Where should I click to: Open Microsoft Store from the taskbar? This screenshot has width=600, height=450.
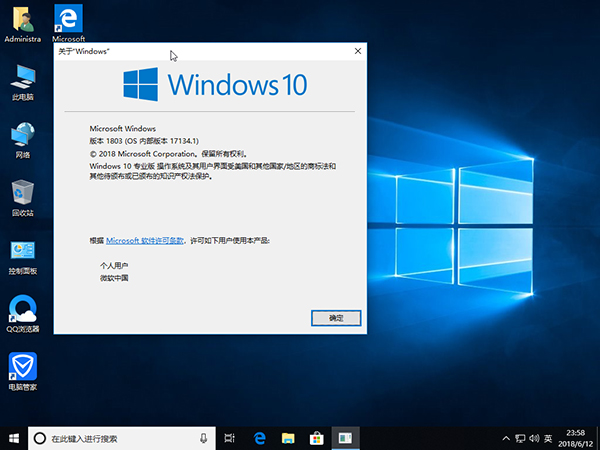[317, 438]
